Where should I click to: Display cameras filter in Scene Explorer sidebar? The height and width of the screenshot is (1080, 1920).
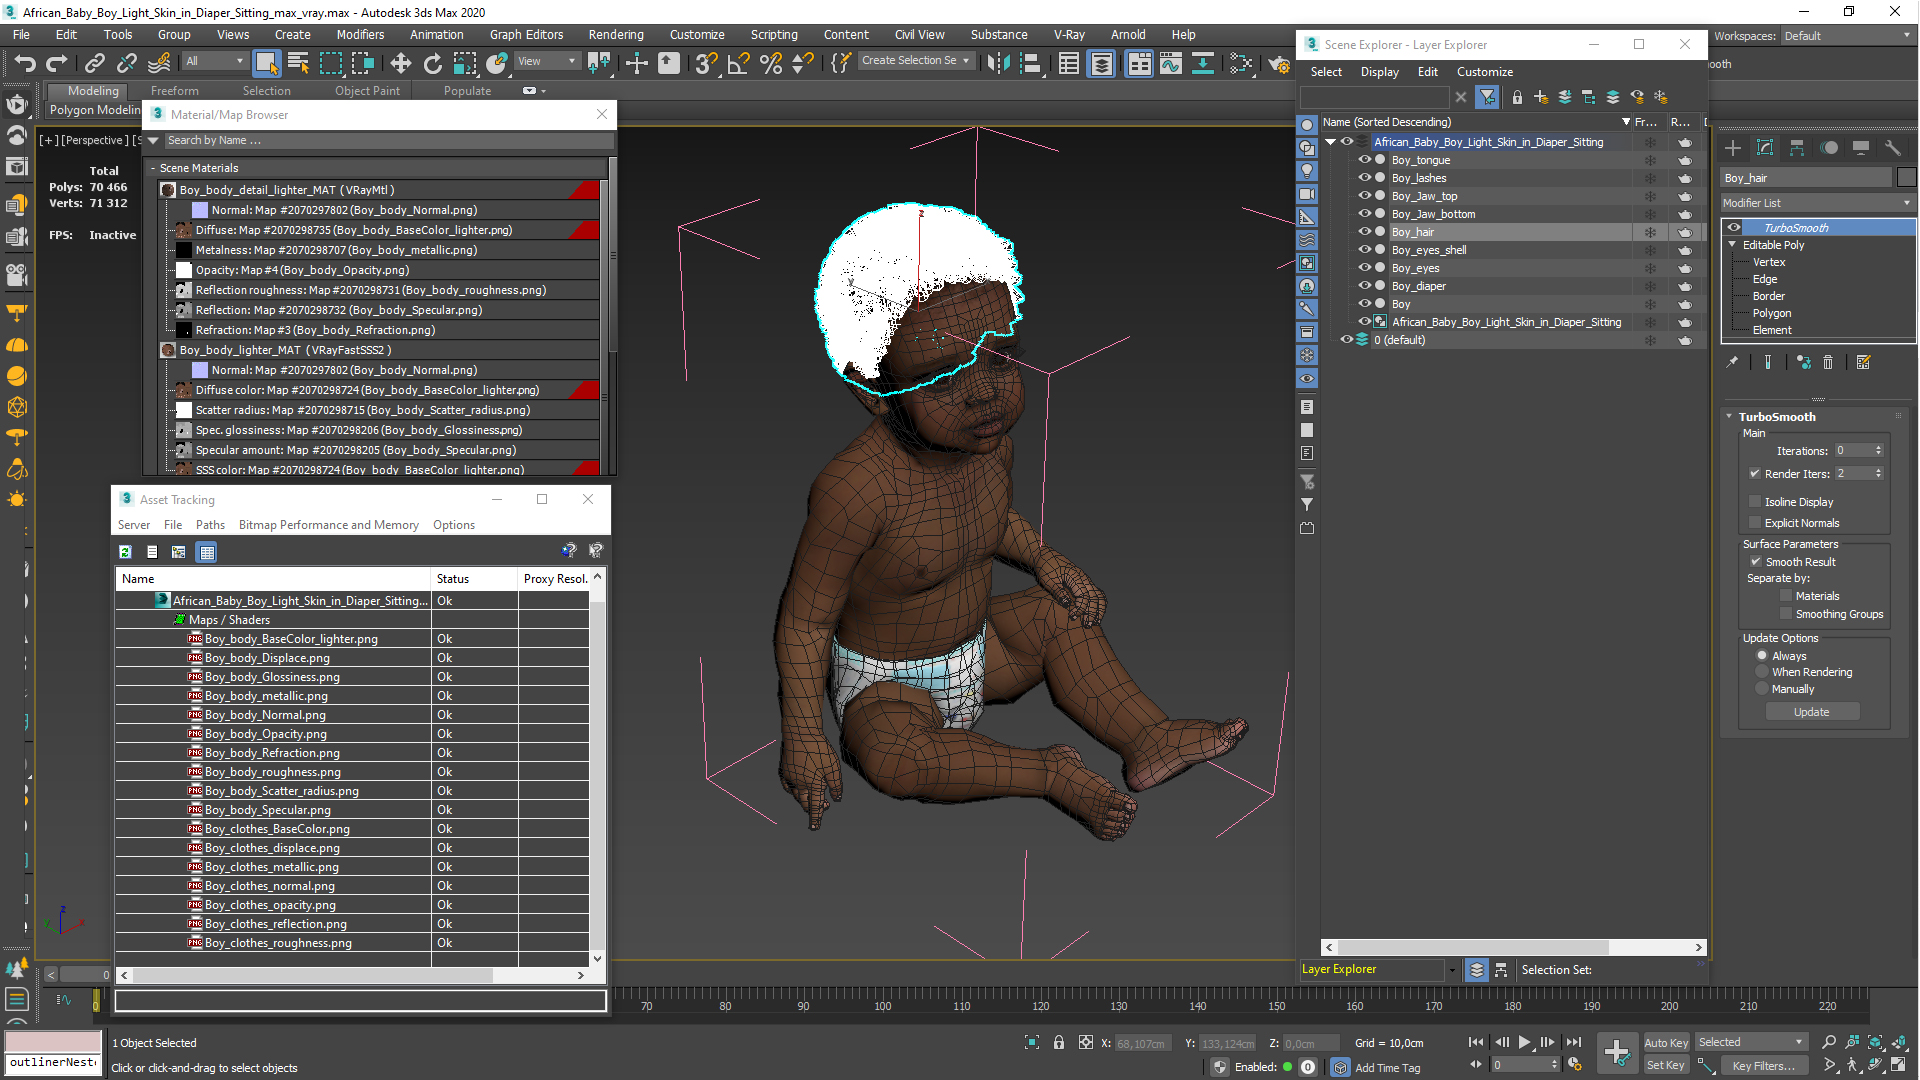tap(1307, 194)
